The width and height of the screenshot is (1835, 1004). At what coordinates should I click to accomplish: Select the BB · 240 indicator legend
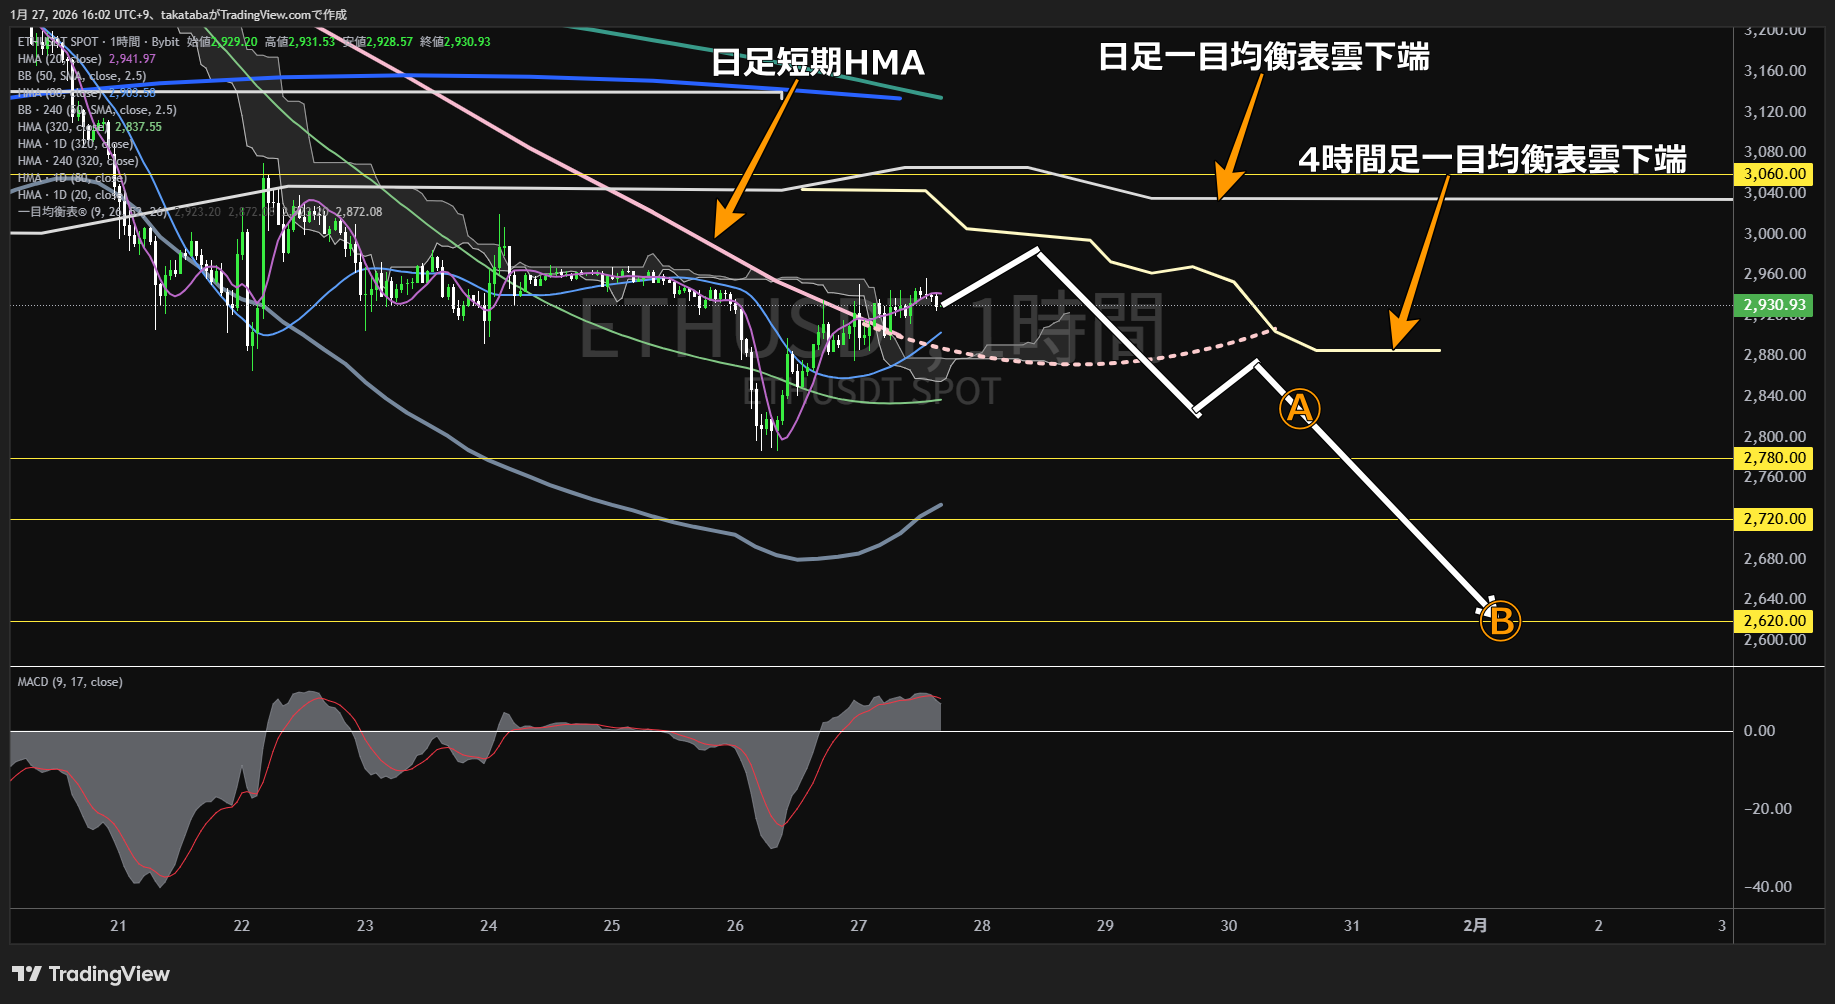(x=97, y=110)
